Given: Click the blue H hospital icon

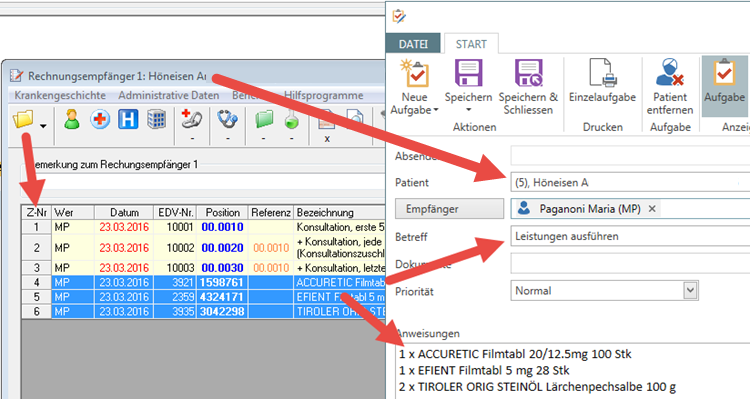Looking at the screenshot, I should 128,119.
